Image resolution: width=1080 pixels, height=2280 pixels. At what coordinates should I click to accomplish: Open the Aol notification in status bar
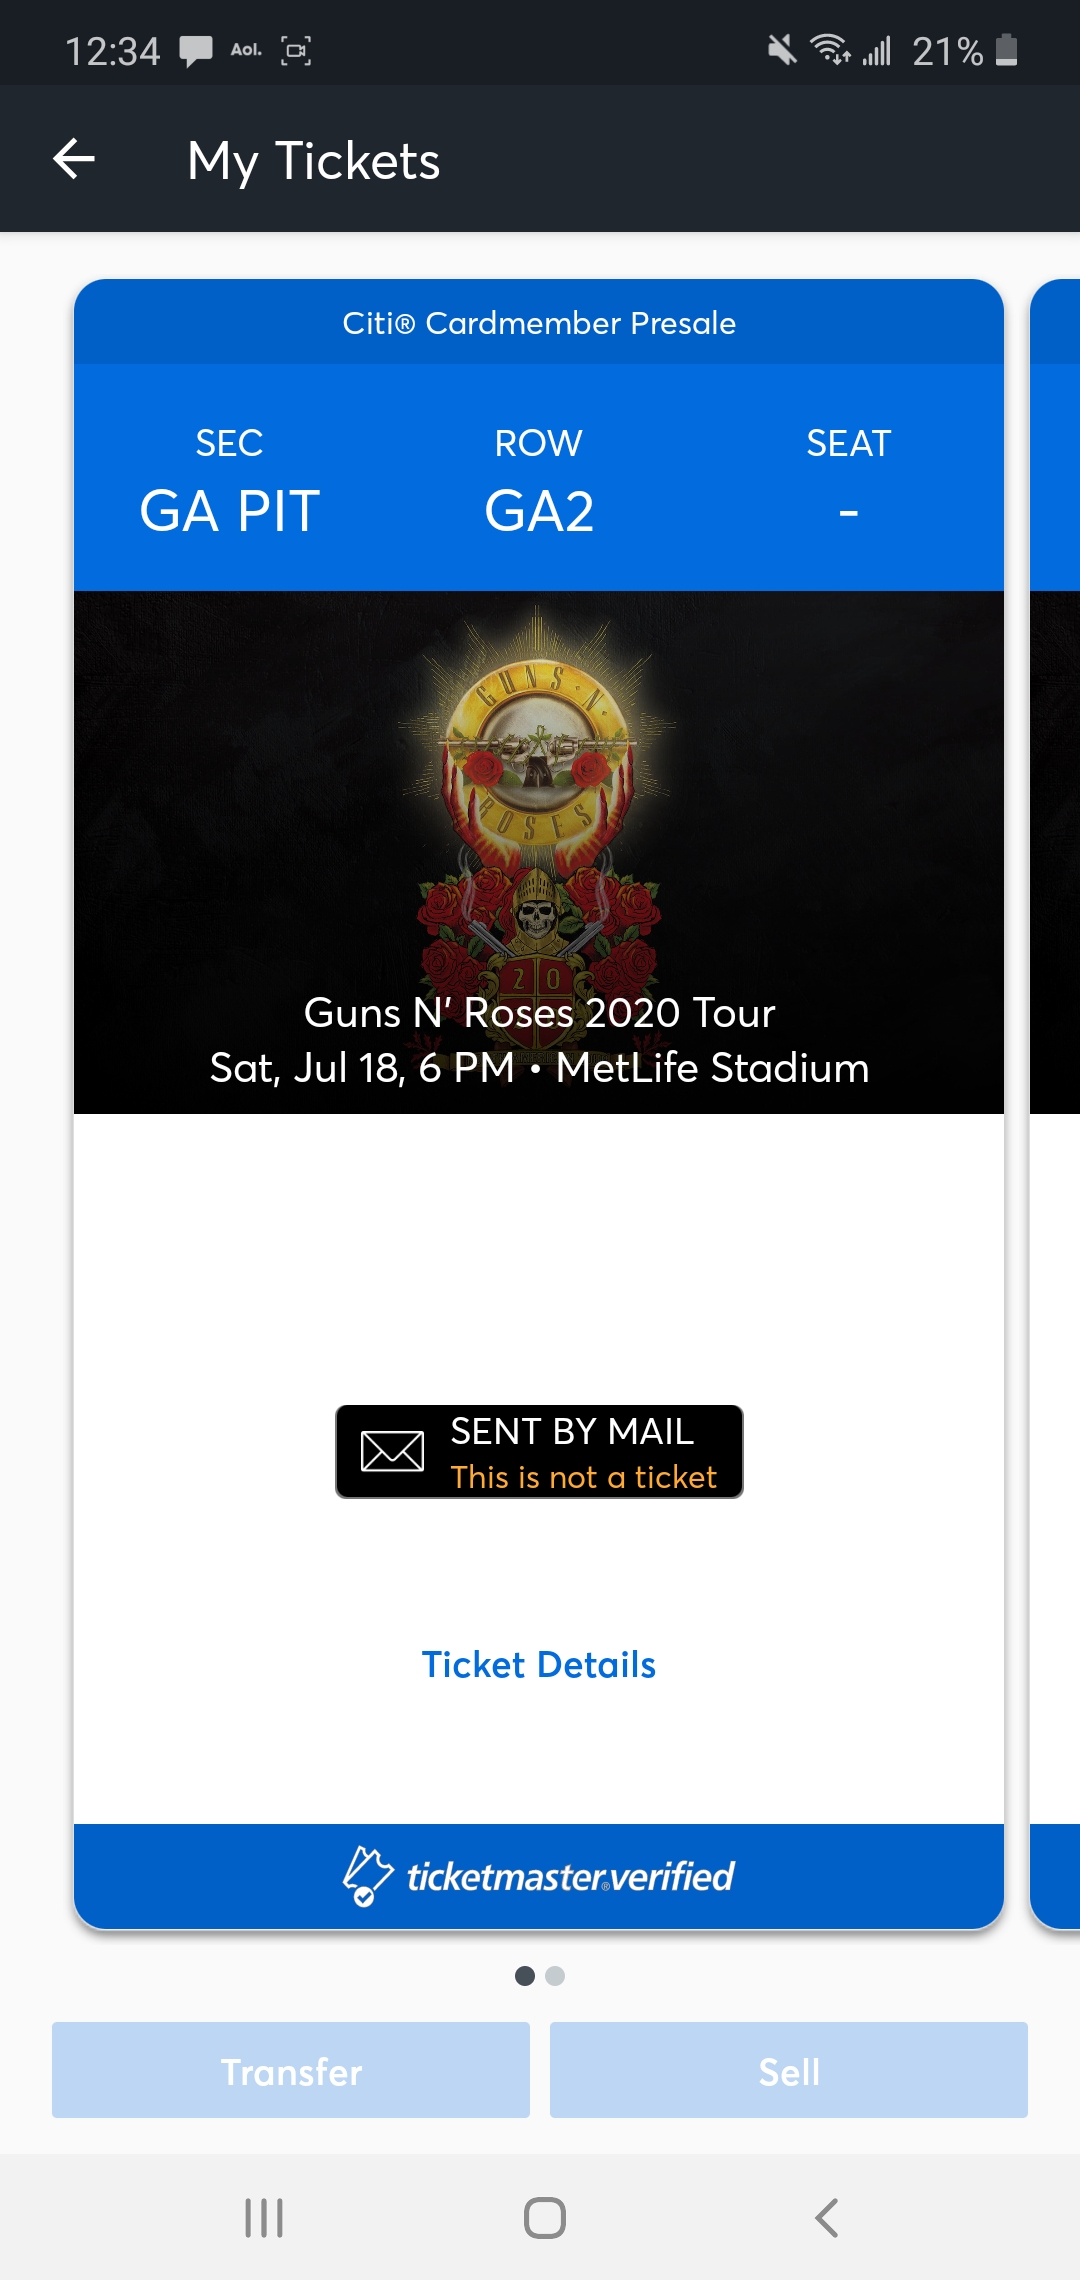(243, 48)
